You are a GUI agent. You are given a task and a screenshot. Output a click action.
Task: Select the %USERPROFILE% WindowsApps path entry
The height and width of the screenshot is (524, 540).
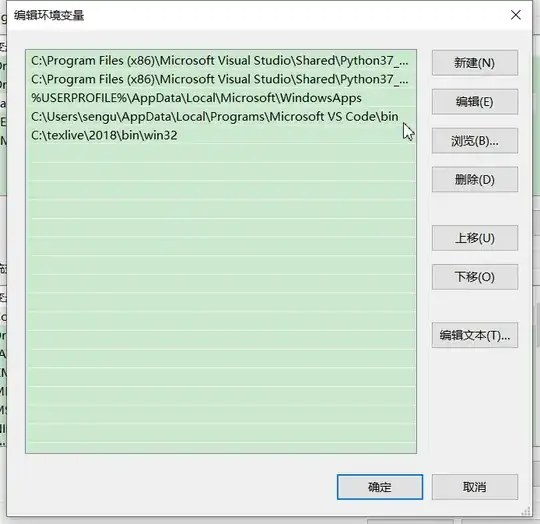click(221, 98)
